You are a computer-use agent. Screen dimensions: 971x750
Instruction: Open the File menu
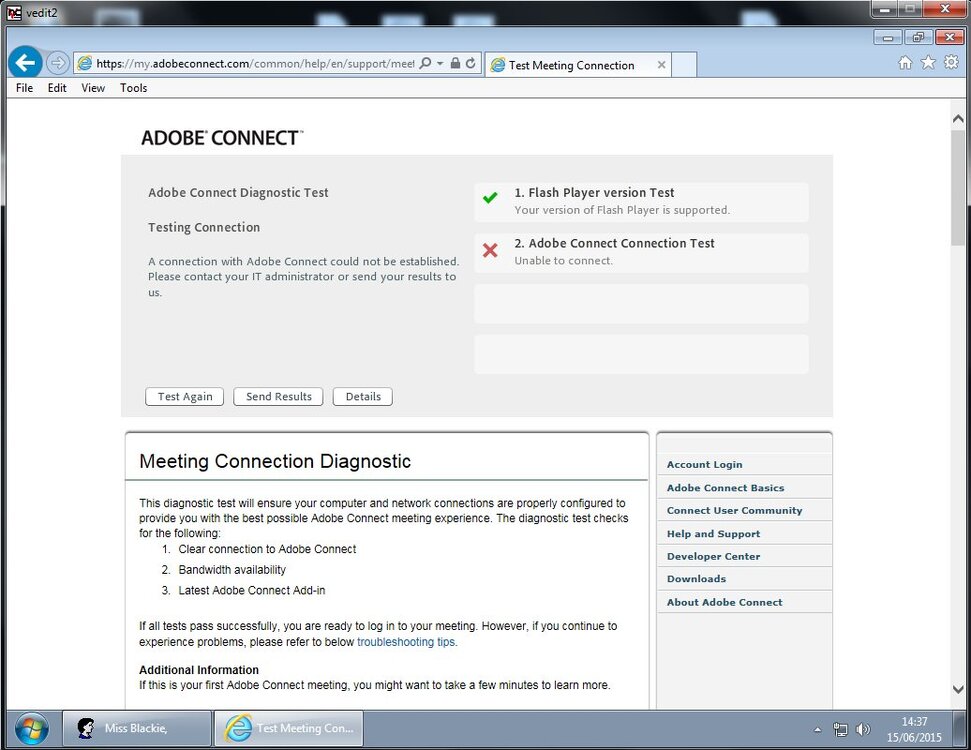(x=25, y=88)
